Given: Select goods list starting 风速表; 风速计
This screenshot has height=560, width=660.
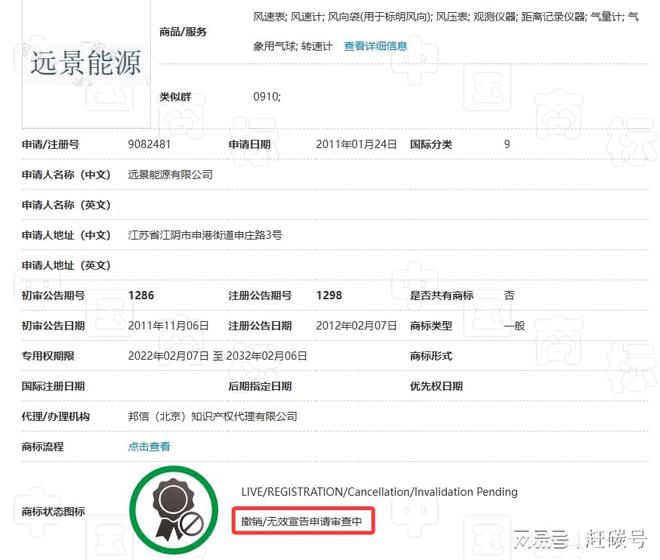Looking at the screenshot, I should click(x=445, y=17).
